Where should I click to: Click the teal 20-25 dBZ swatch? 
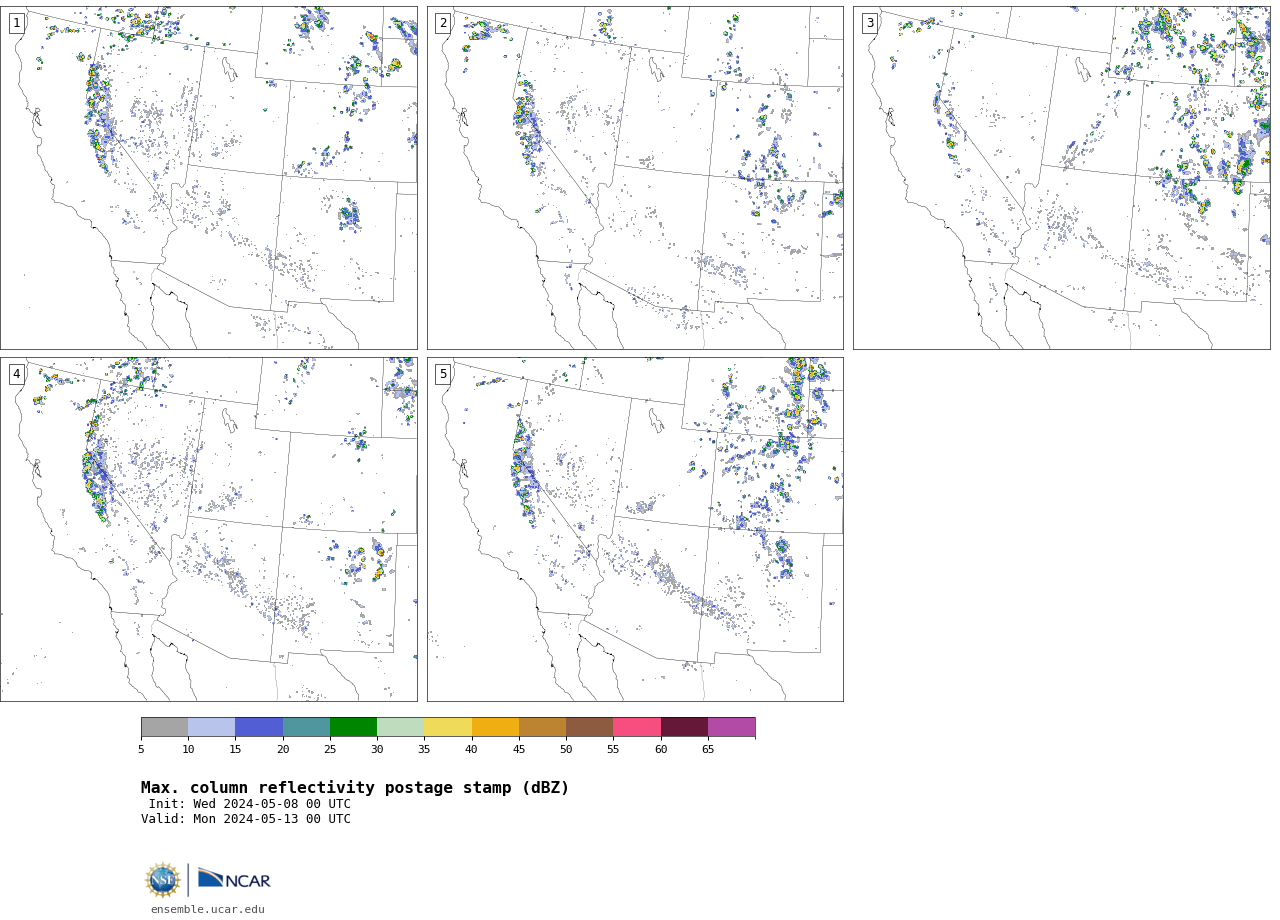pos(306,727)
